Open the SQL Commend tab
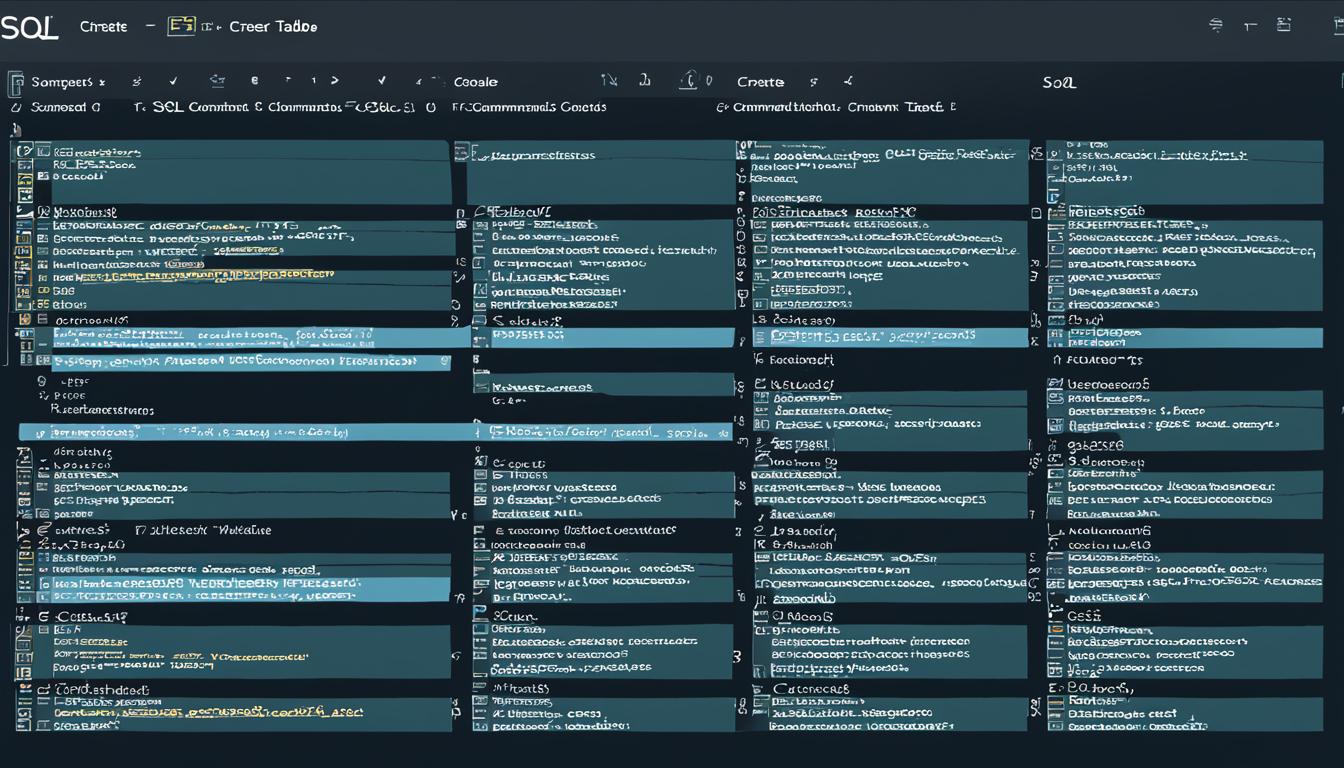This screenshot has width=1344, height=768. 199,106
